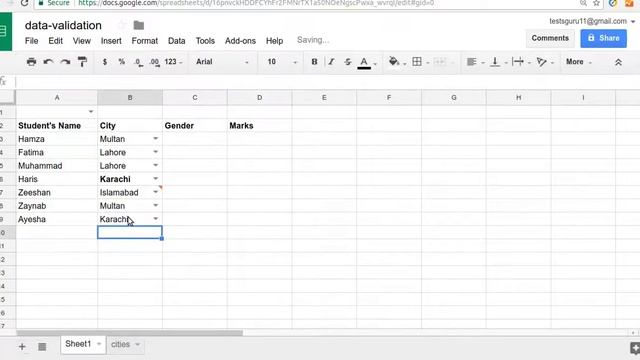Reload the browser page

point(24,3)
